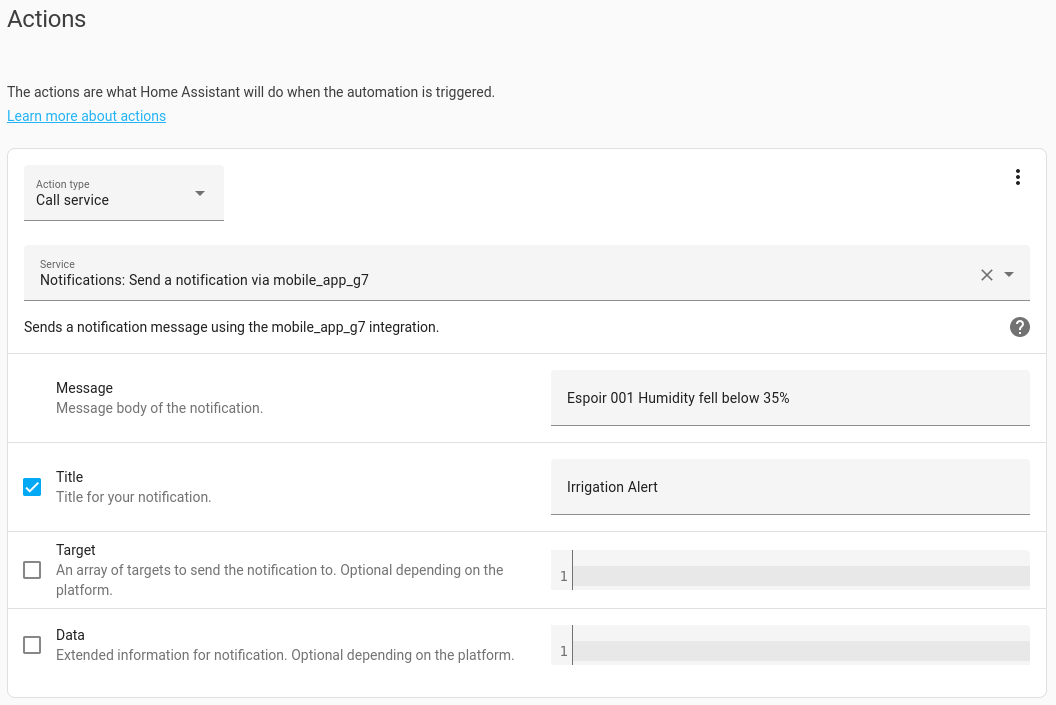
Task: Click the Message option label
Action: click(84, 388)
